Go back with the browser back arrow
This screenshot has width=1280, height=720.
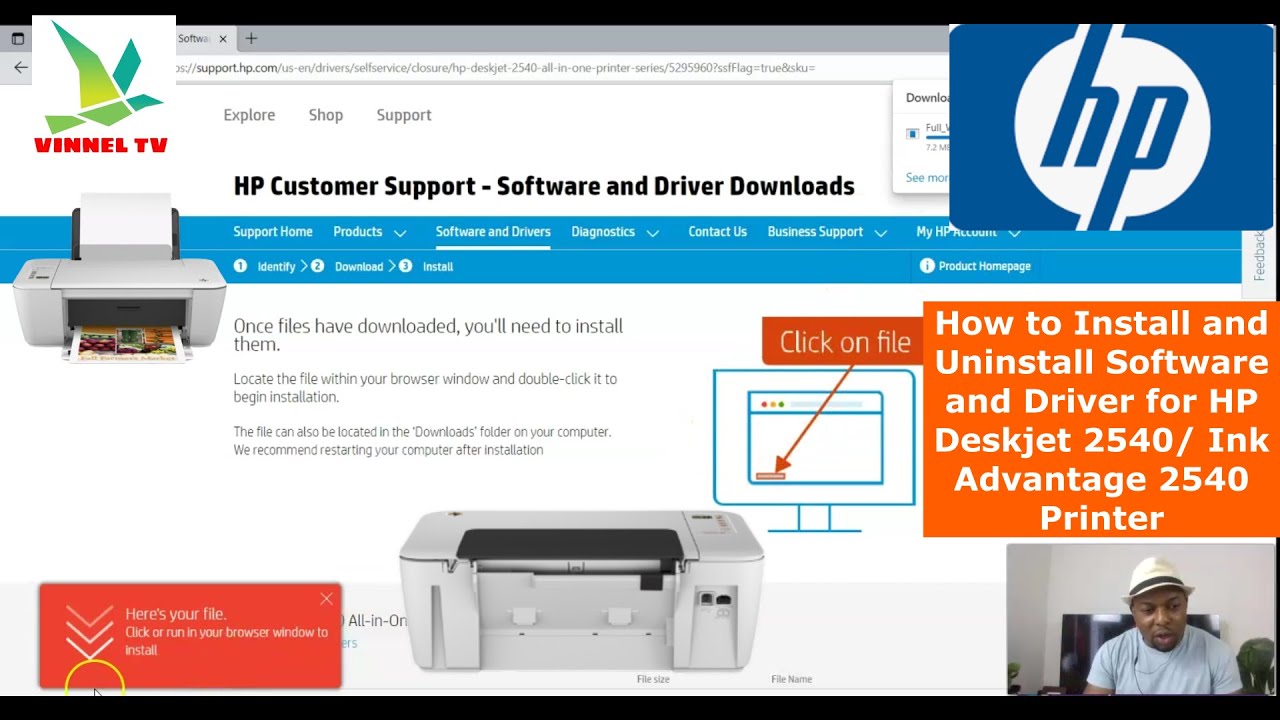[x=20, y=67]
